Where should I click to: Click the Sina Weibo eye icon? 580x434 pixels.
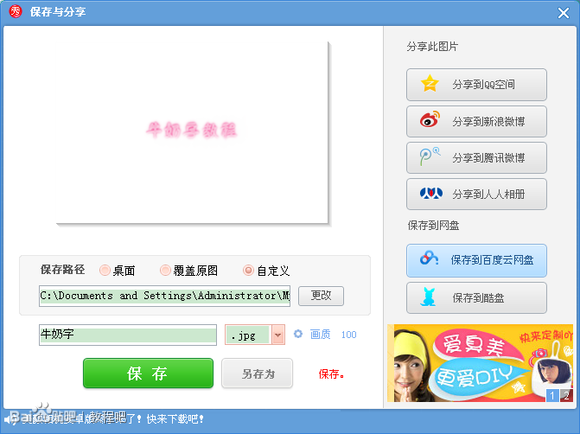[429, 120]
